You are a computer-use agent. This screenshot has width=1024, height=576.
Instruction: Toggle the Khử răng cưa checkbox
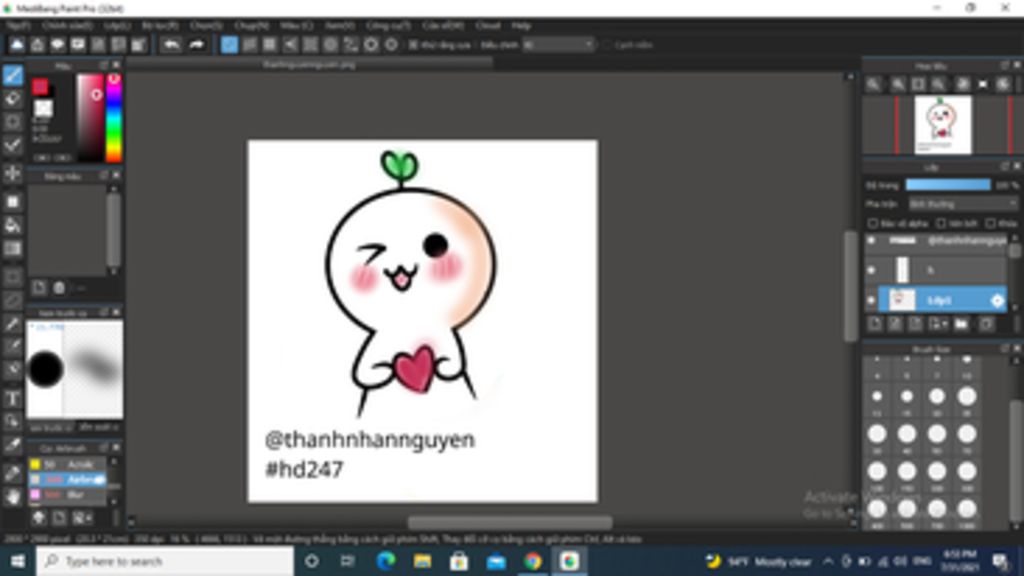pyautogui.click(x=413, y=45)
